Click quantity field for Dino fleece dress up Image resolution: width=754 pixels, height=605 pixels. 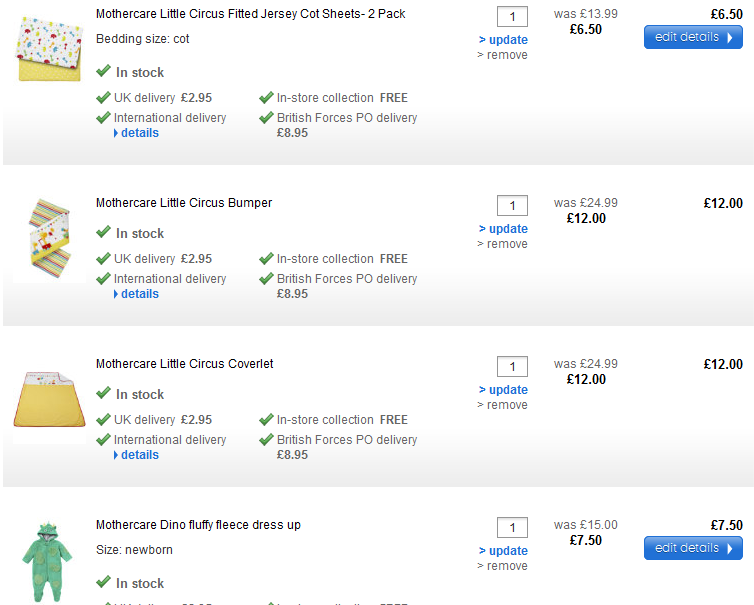pos(512,528)
